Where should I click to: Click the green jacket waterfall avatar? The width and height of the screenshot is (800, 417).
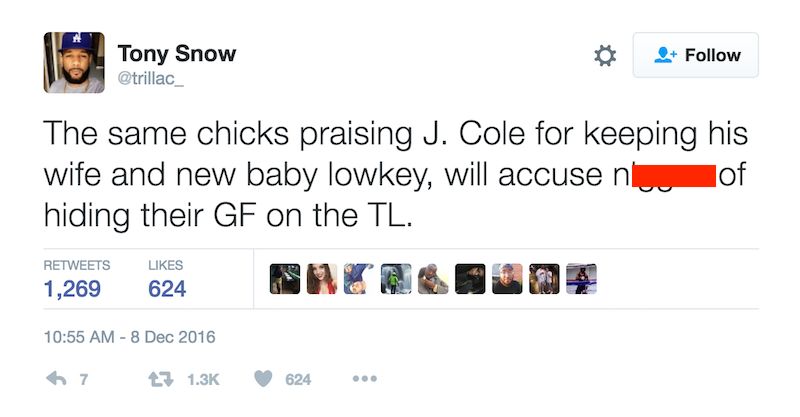396,279
